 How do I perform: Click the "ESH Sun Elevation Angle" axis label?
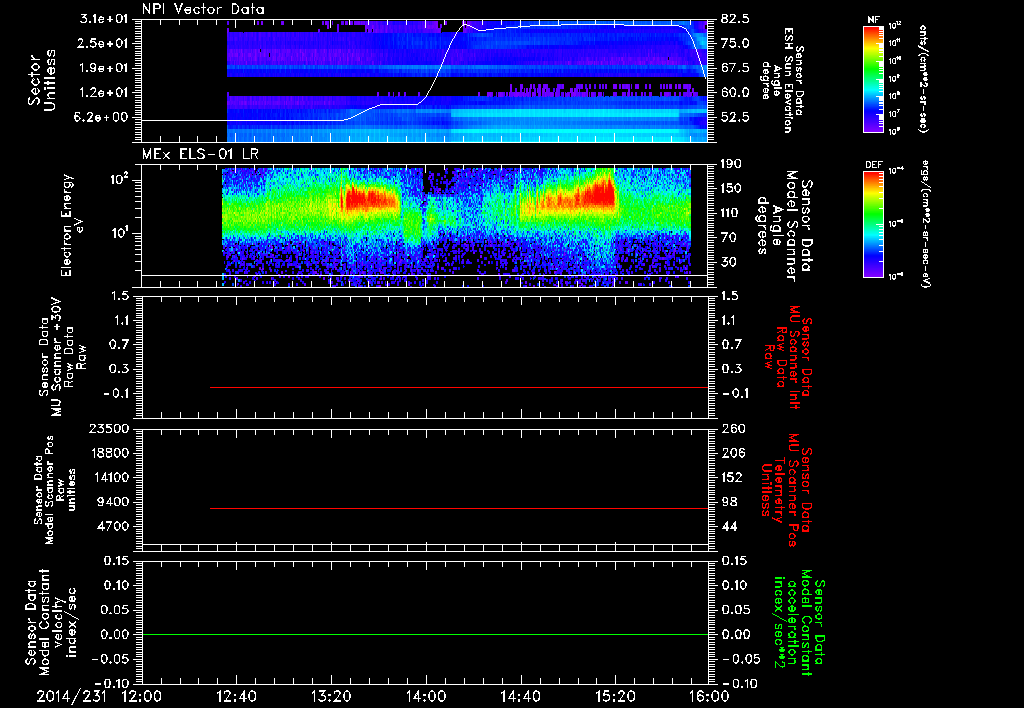coord(782,80)
